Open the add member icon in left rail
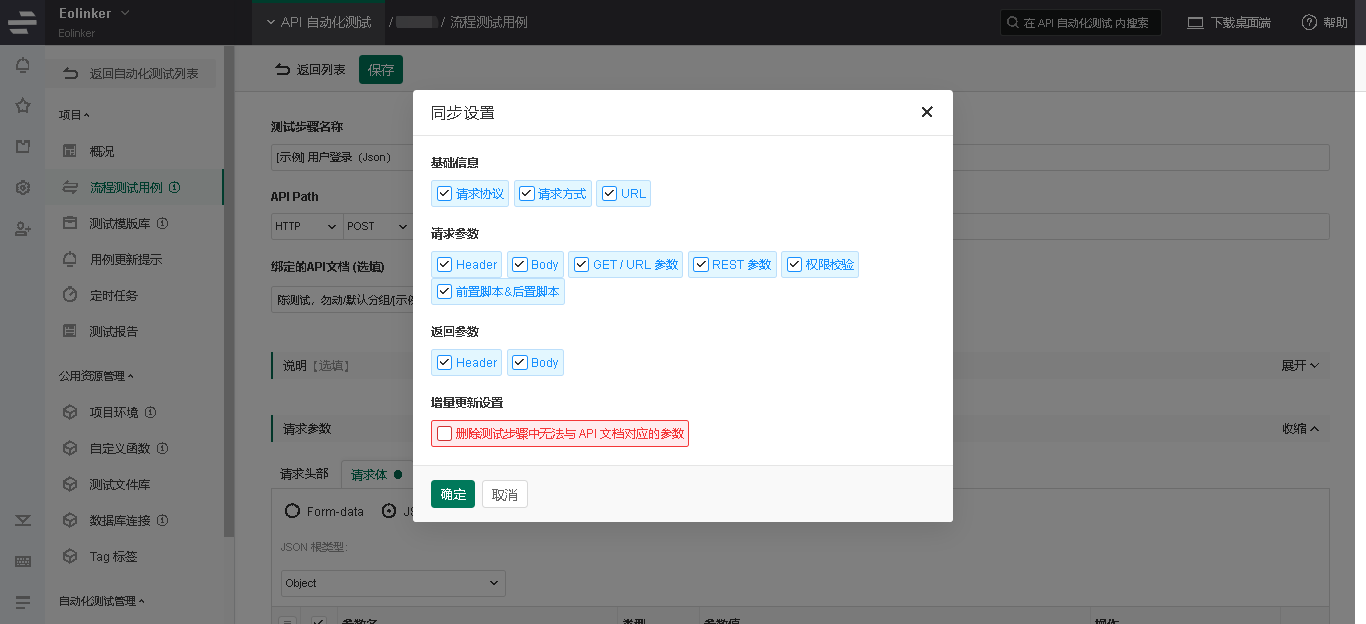 click(x=22, y=229)
